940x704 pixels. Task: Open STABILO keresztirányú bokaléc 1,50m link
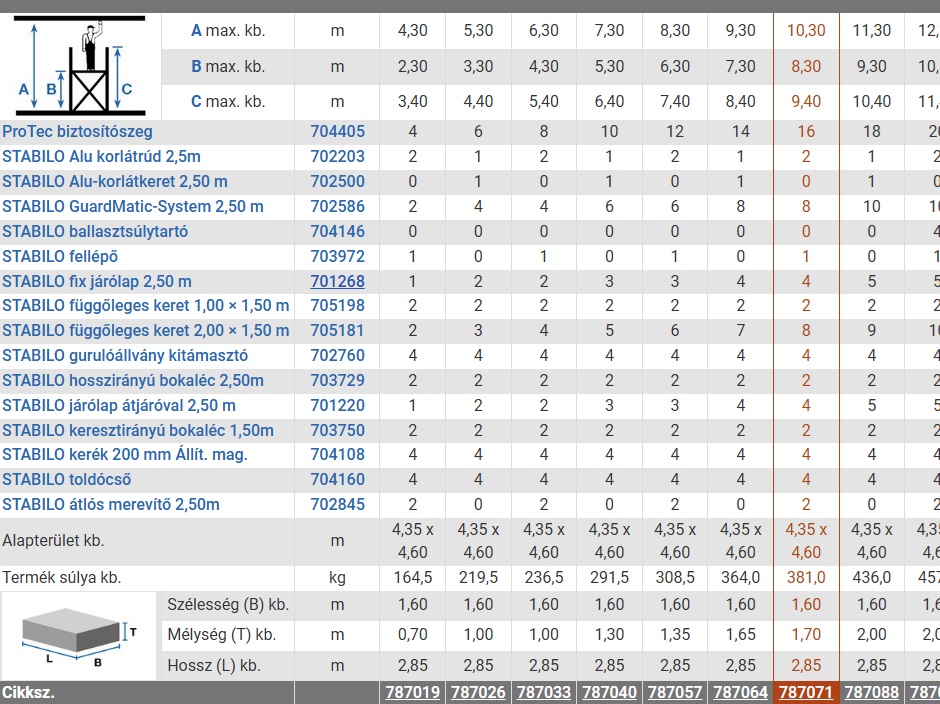coord(138,431)
